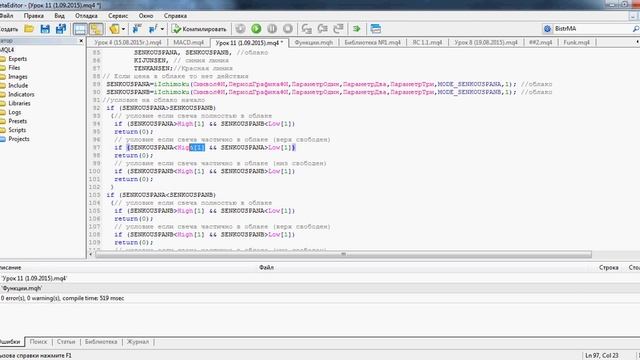
Task: Click the search engine gear icon
Action: pyautogui.click(x=547, y=29)
